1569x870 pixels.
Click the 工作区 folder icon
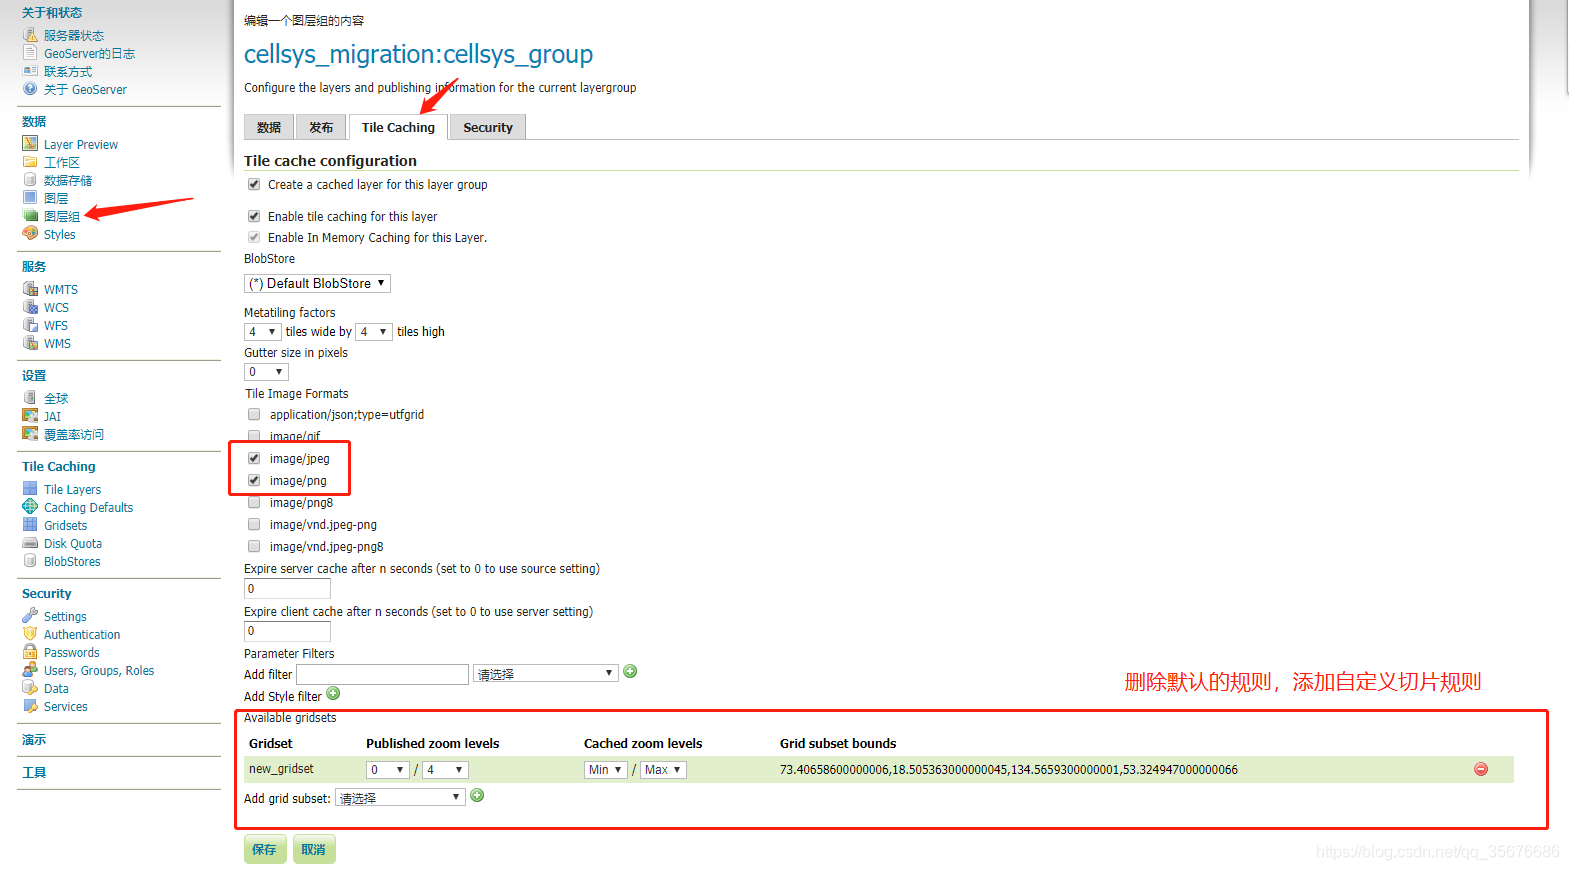point(30,162)
